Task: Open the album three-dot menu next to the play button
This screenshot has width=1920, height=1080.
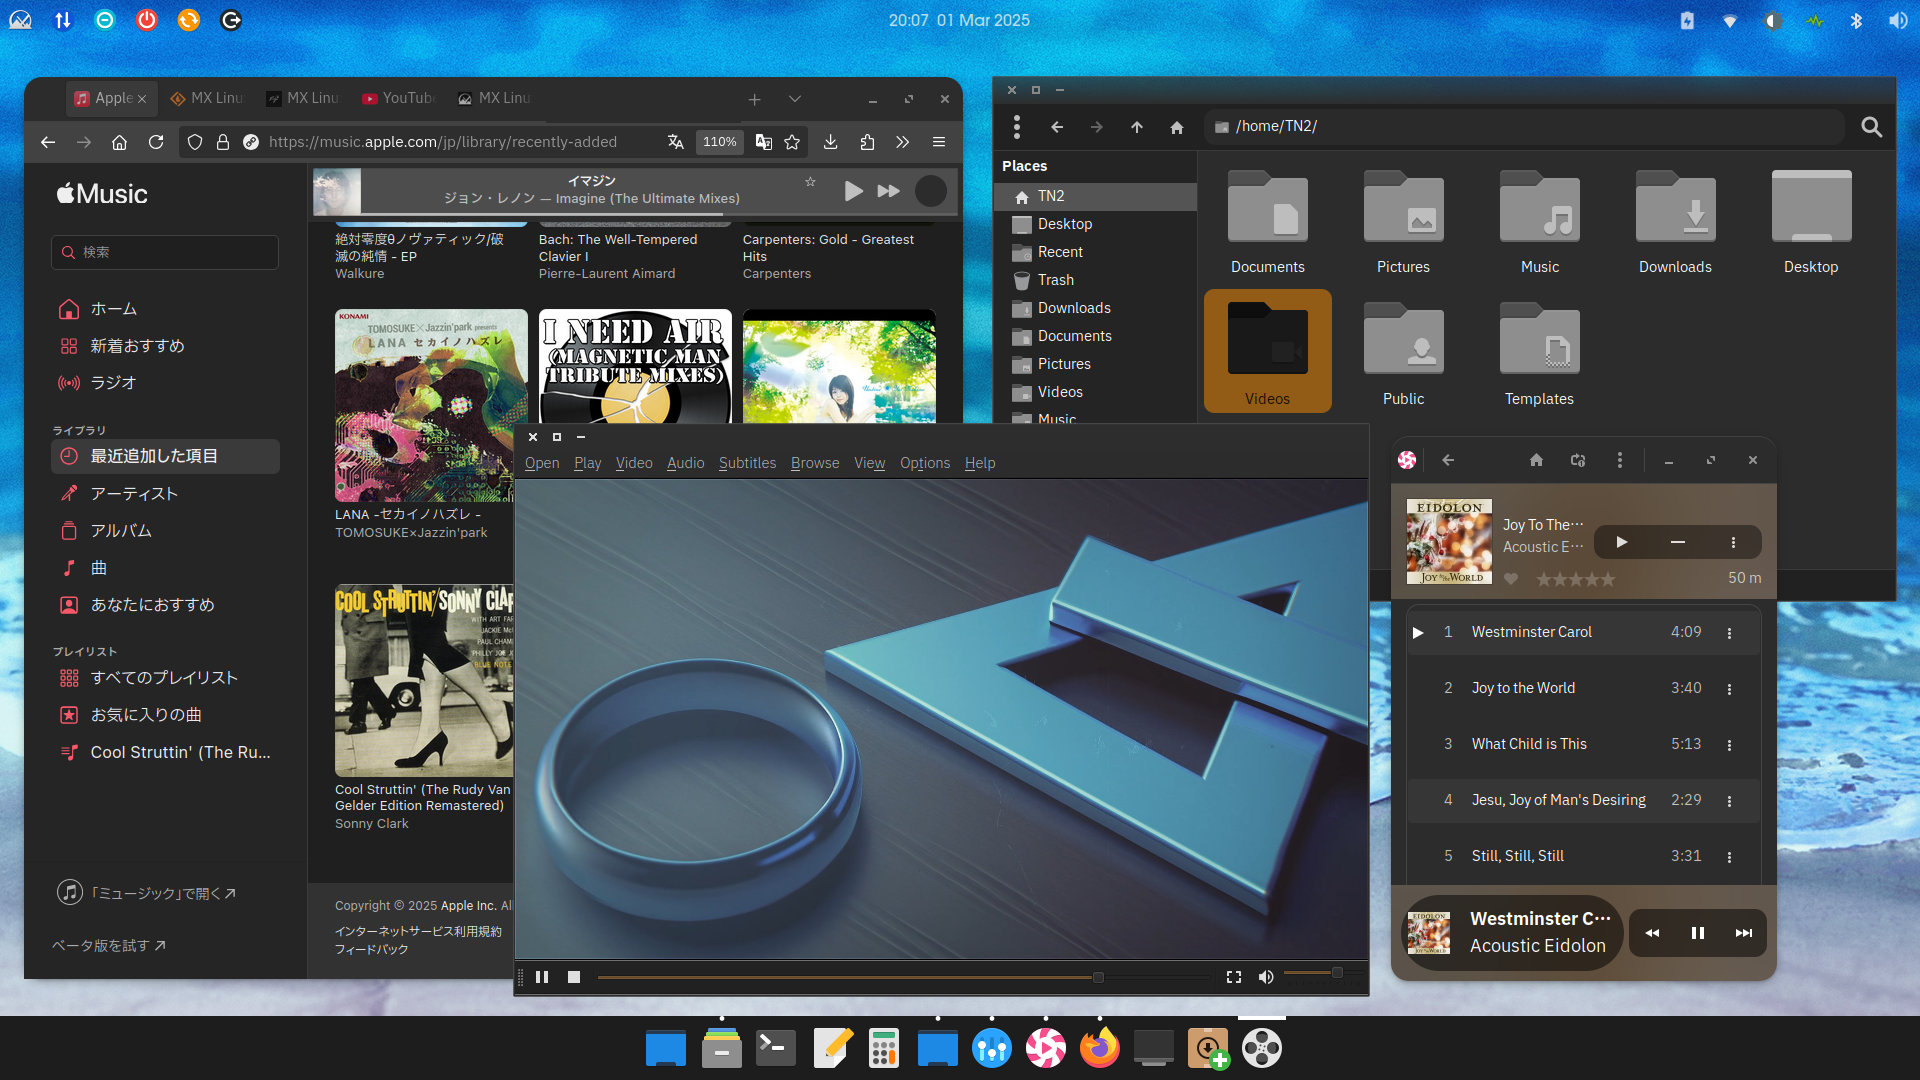Action: (x=1733, y=543)
